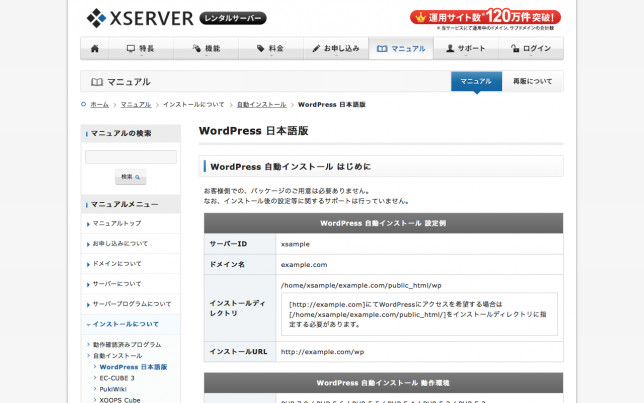Follow the 自動インストール breadcrumb link
644x403 pixels.
[x=262, y=105]
